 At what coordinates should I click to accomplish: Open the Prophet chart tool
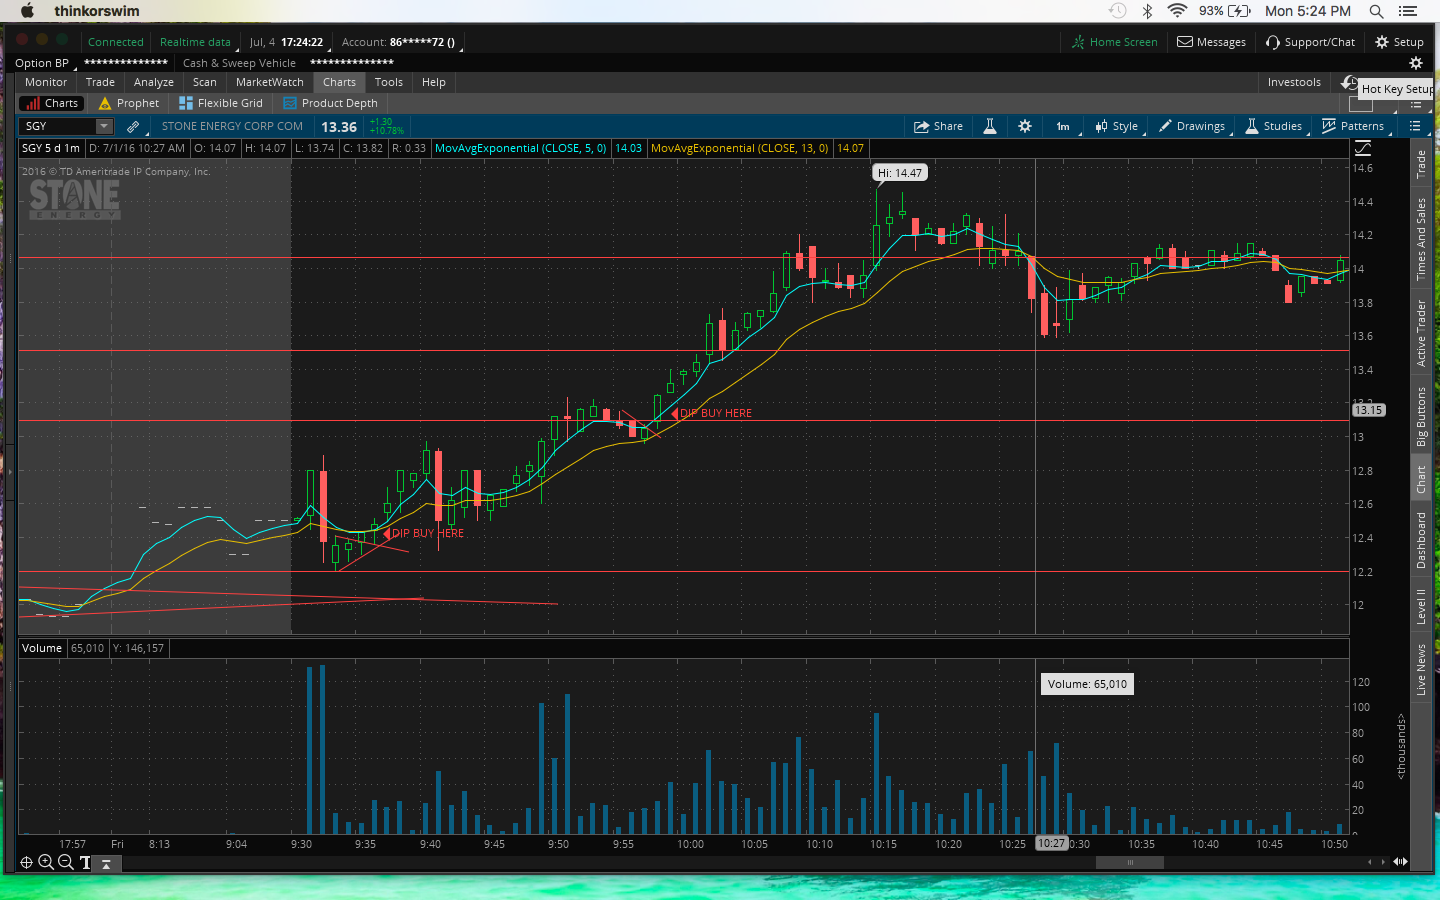coord(129,103)
